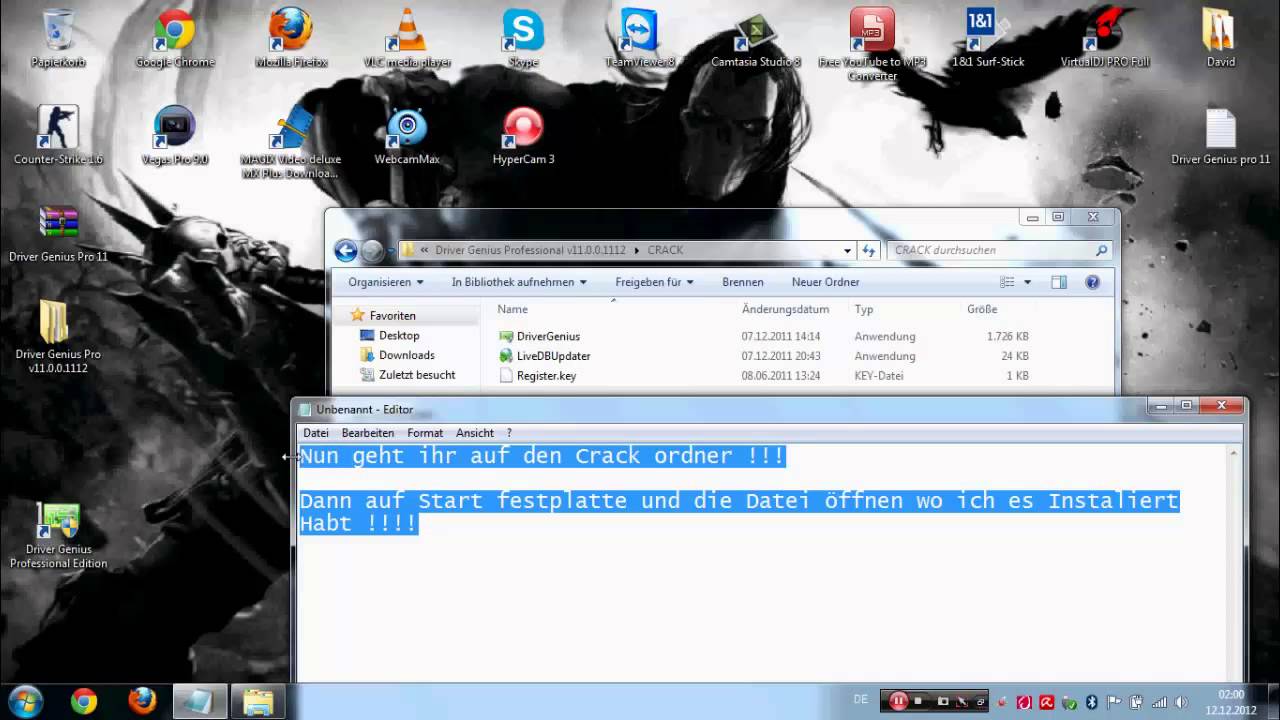Open Firefox from the taskbar
This screenshot has height=720, width=1280.
pos(142,702)
